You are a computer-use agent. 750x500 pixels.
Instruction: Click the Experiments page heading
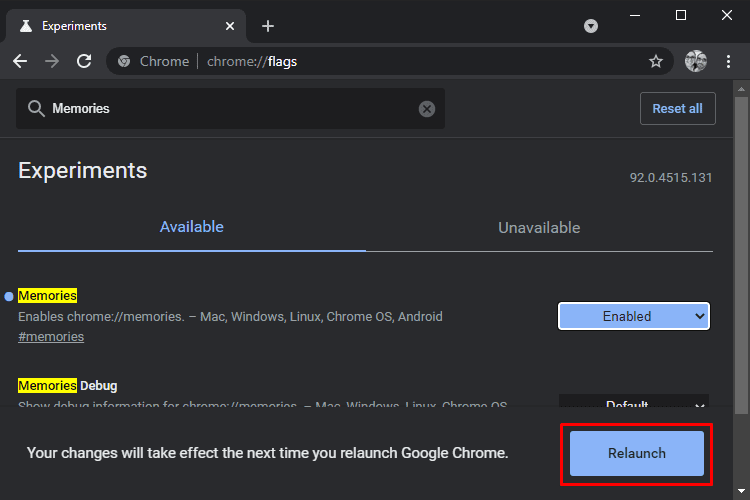tap(83, 171)
